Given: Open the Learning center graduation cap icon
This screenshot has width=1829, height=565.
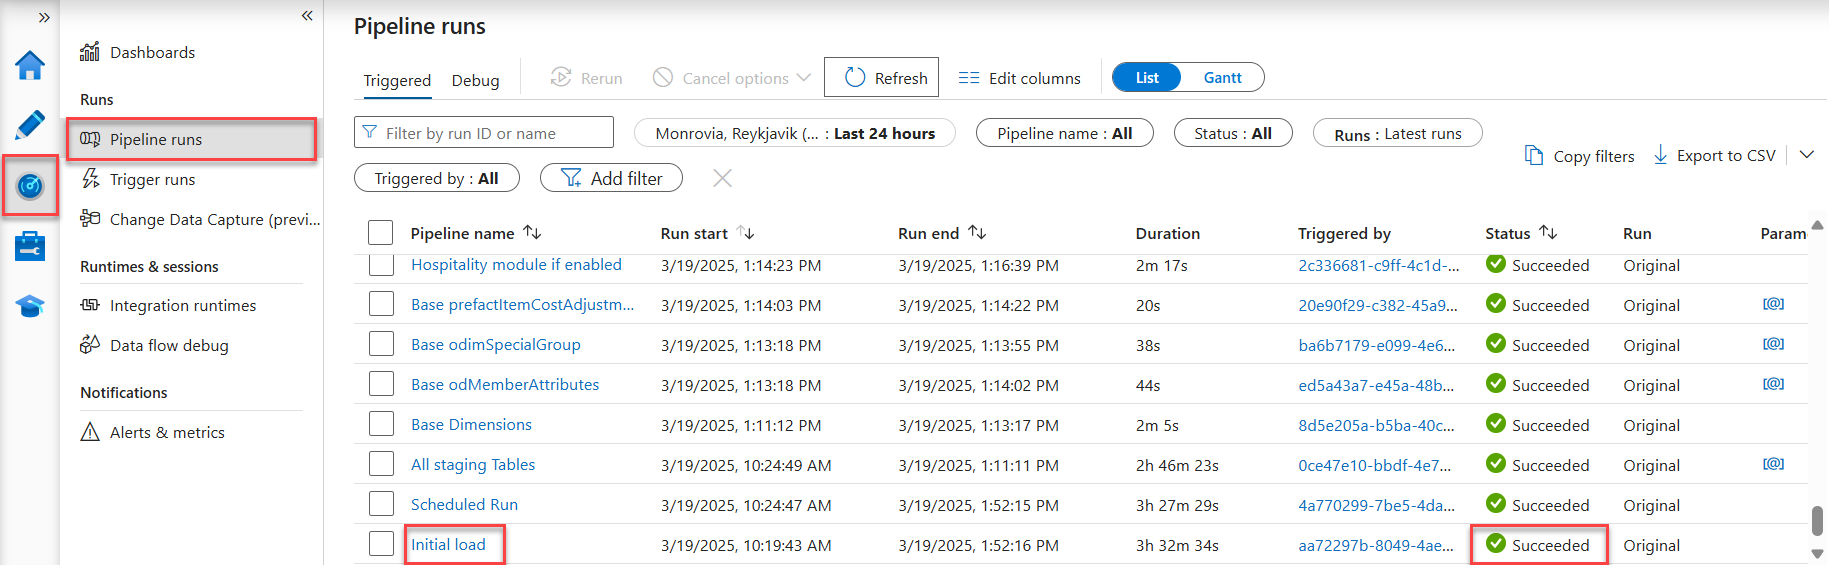Looking at the screenshot, I should click(30, 306).
